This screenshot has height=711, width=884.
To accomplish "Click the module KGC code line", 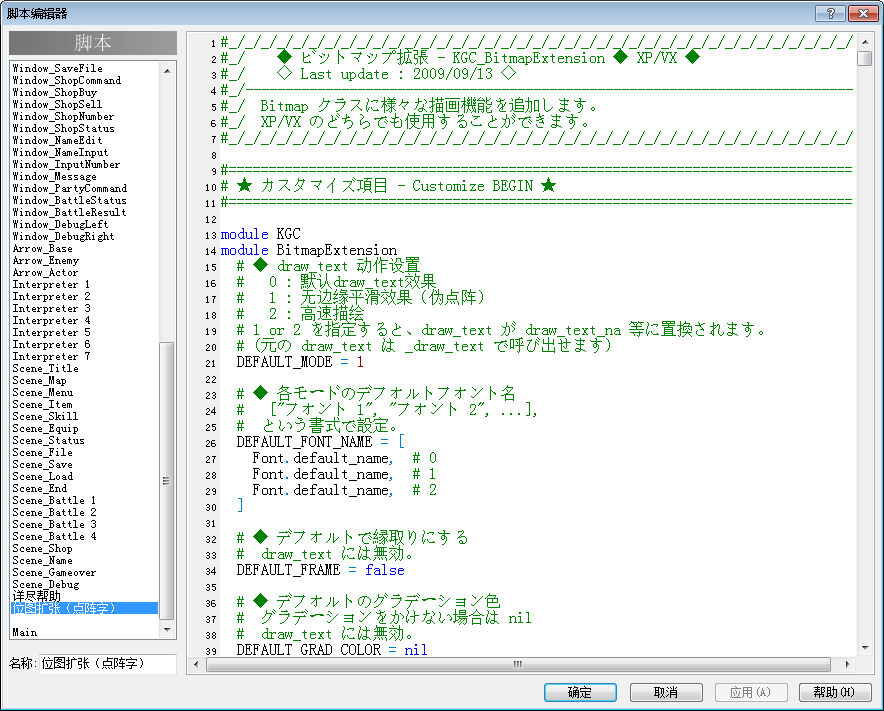I will point(260,234).
